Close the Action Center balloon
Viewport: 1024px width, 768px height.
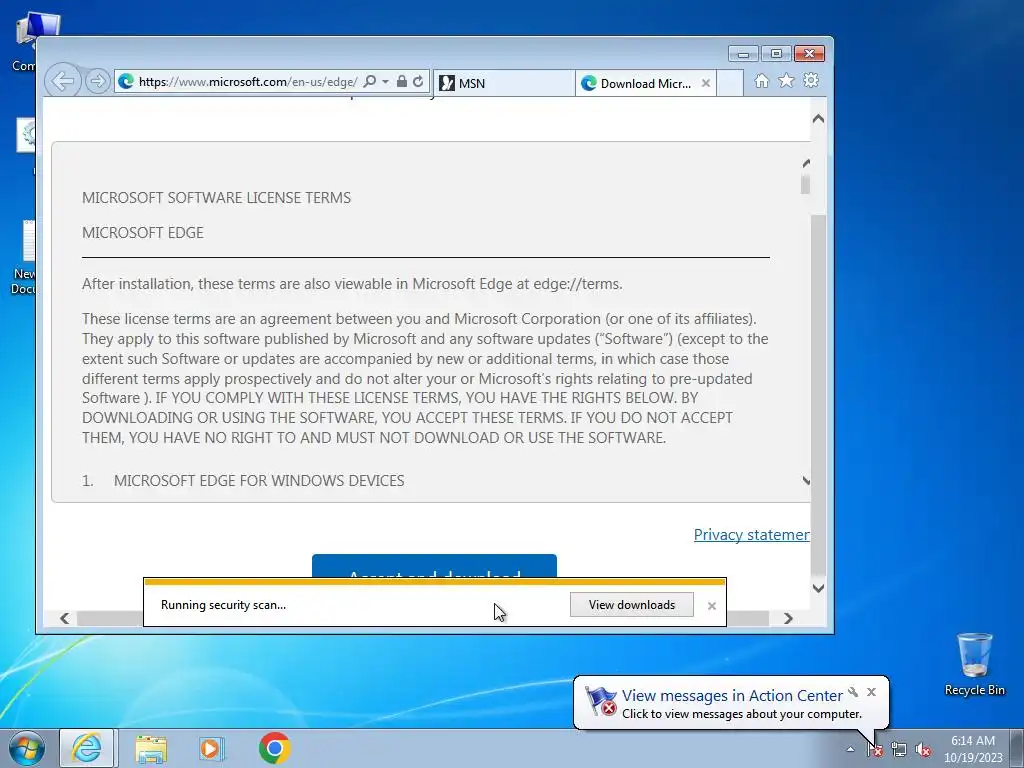[x=871, y=692]
